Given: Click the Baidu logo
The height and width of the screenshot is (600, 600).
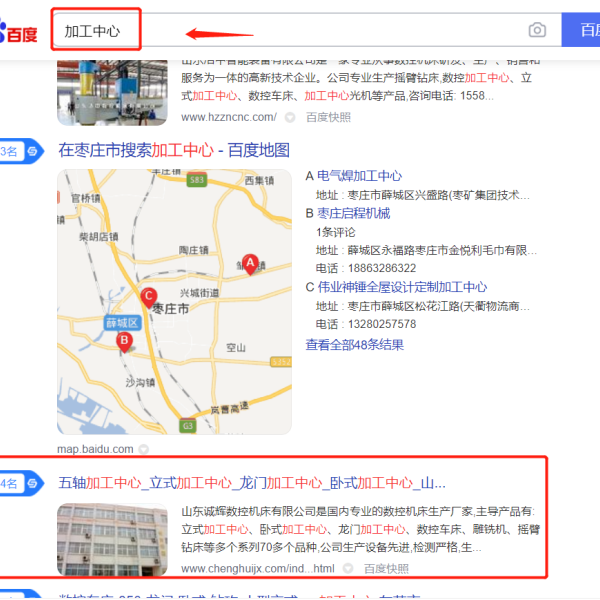Looking at the screenshot, I should tap(18, 32).
